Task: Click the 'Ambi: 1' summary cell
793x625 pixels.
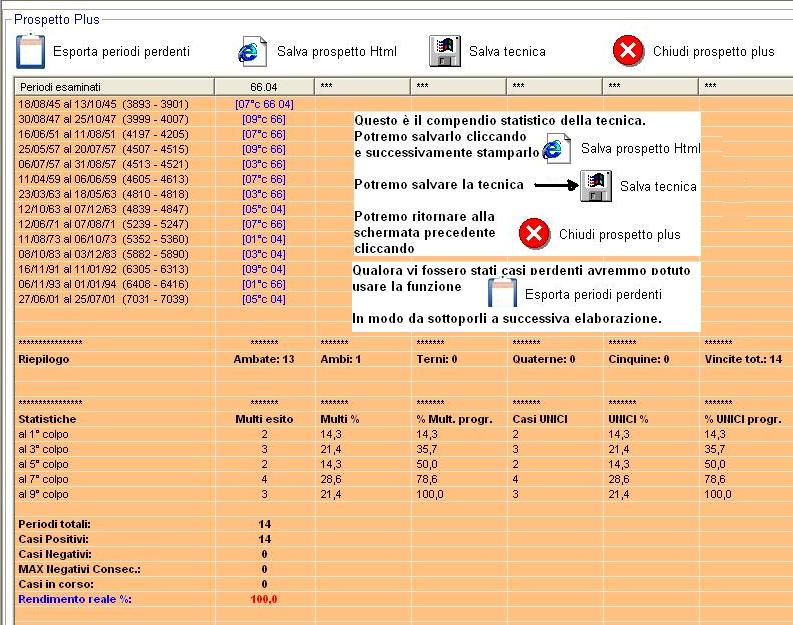Action: point(341,360)
